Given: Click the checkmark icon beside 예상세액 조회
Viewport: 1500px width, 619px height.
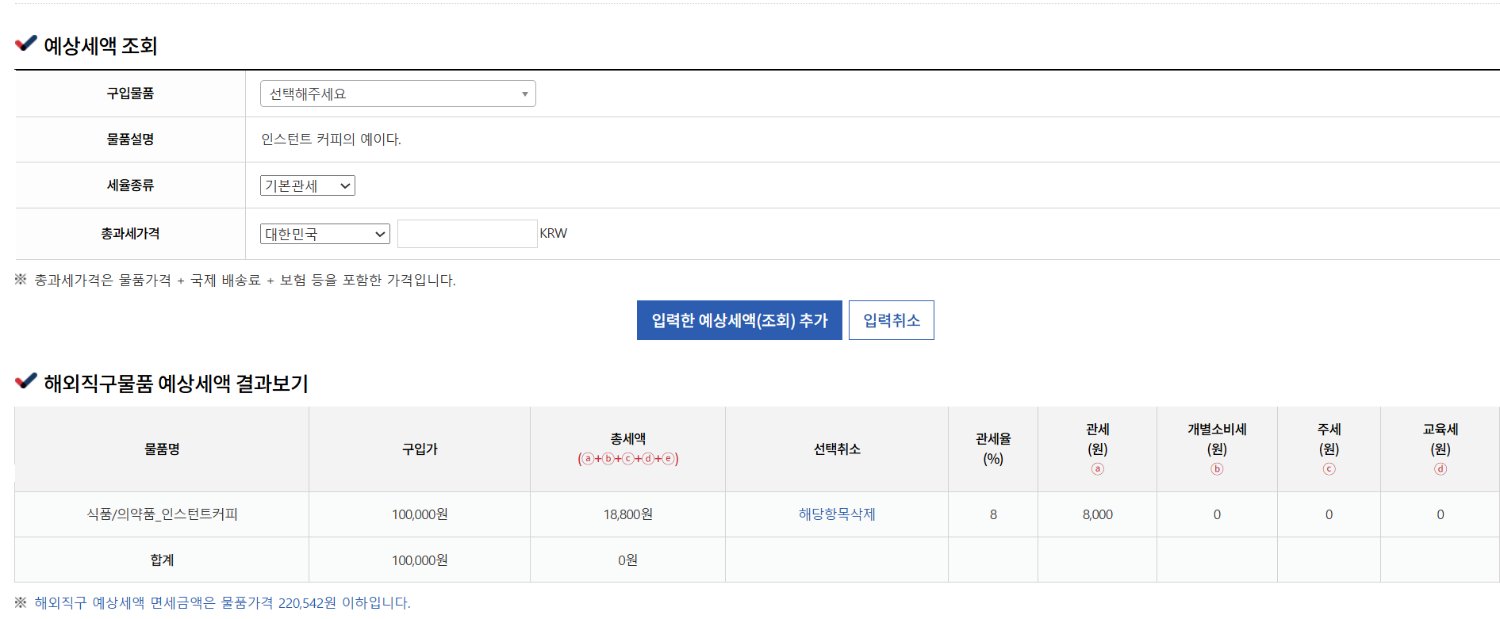Looking at the screenshot, I should (x=26, y=45).
